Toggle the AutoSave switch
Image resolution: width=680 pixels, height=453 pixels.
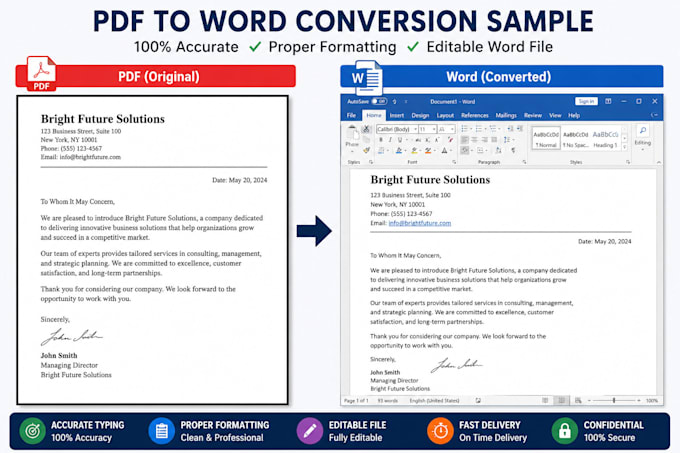pos(379,101)
